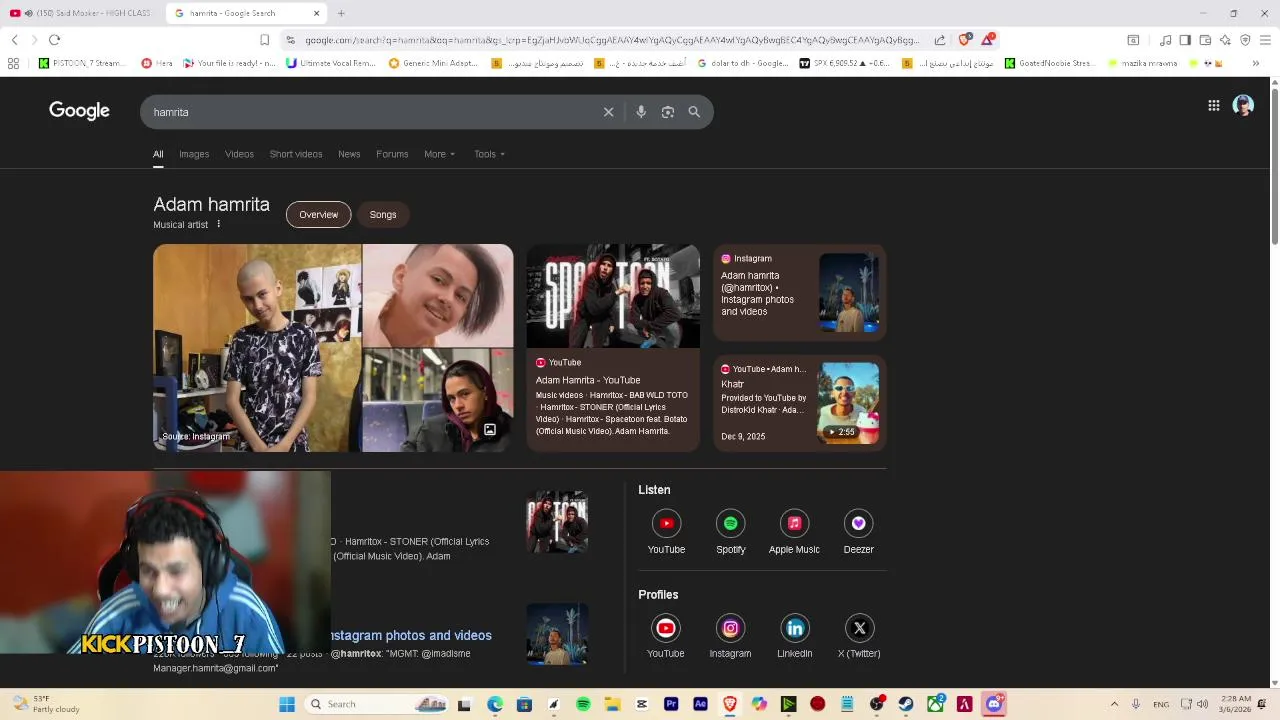Open Spotify from the Windows taskbar
This screenshot has height=720, width=1280.
[x=583, y=704]
